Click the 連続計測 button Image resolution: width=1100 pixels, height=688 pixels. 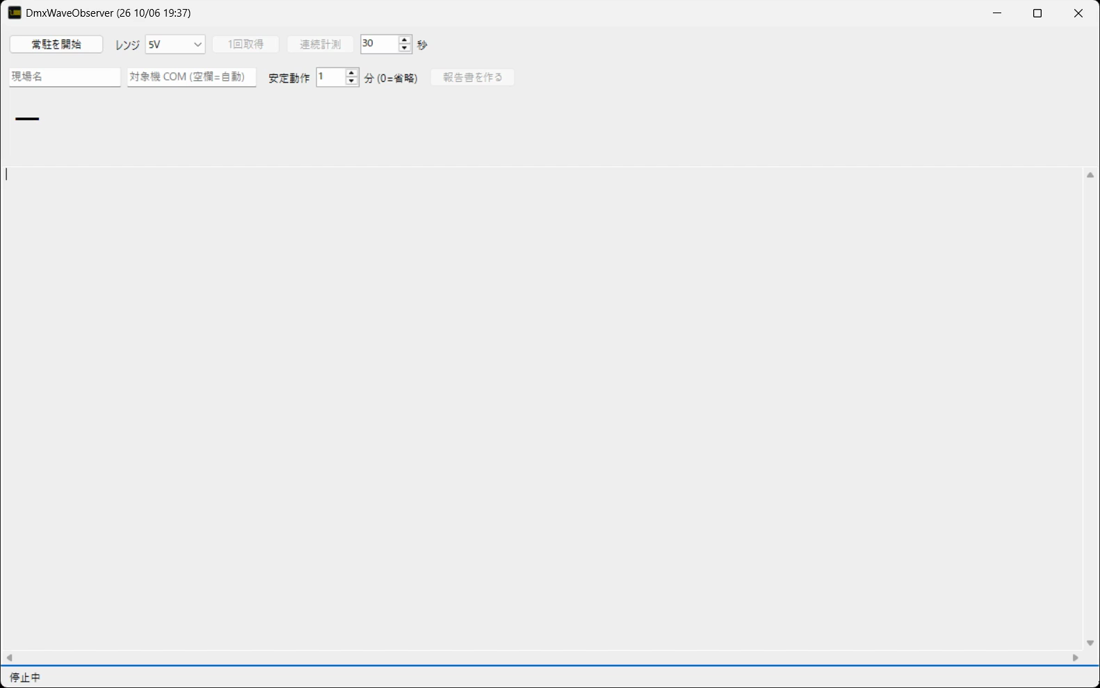[320, 44]
